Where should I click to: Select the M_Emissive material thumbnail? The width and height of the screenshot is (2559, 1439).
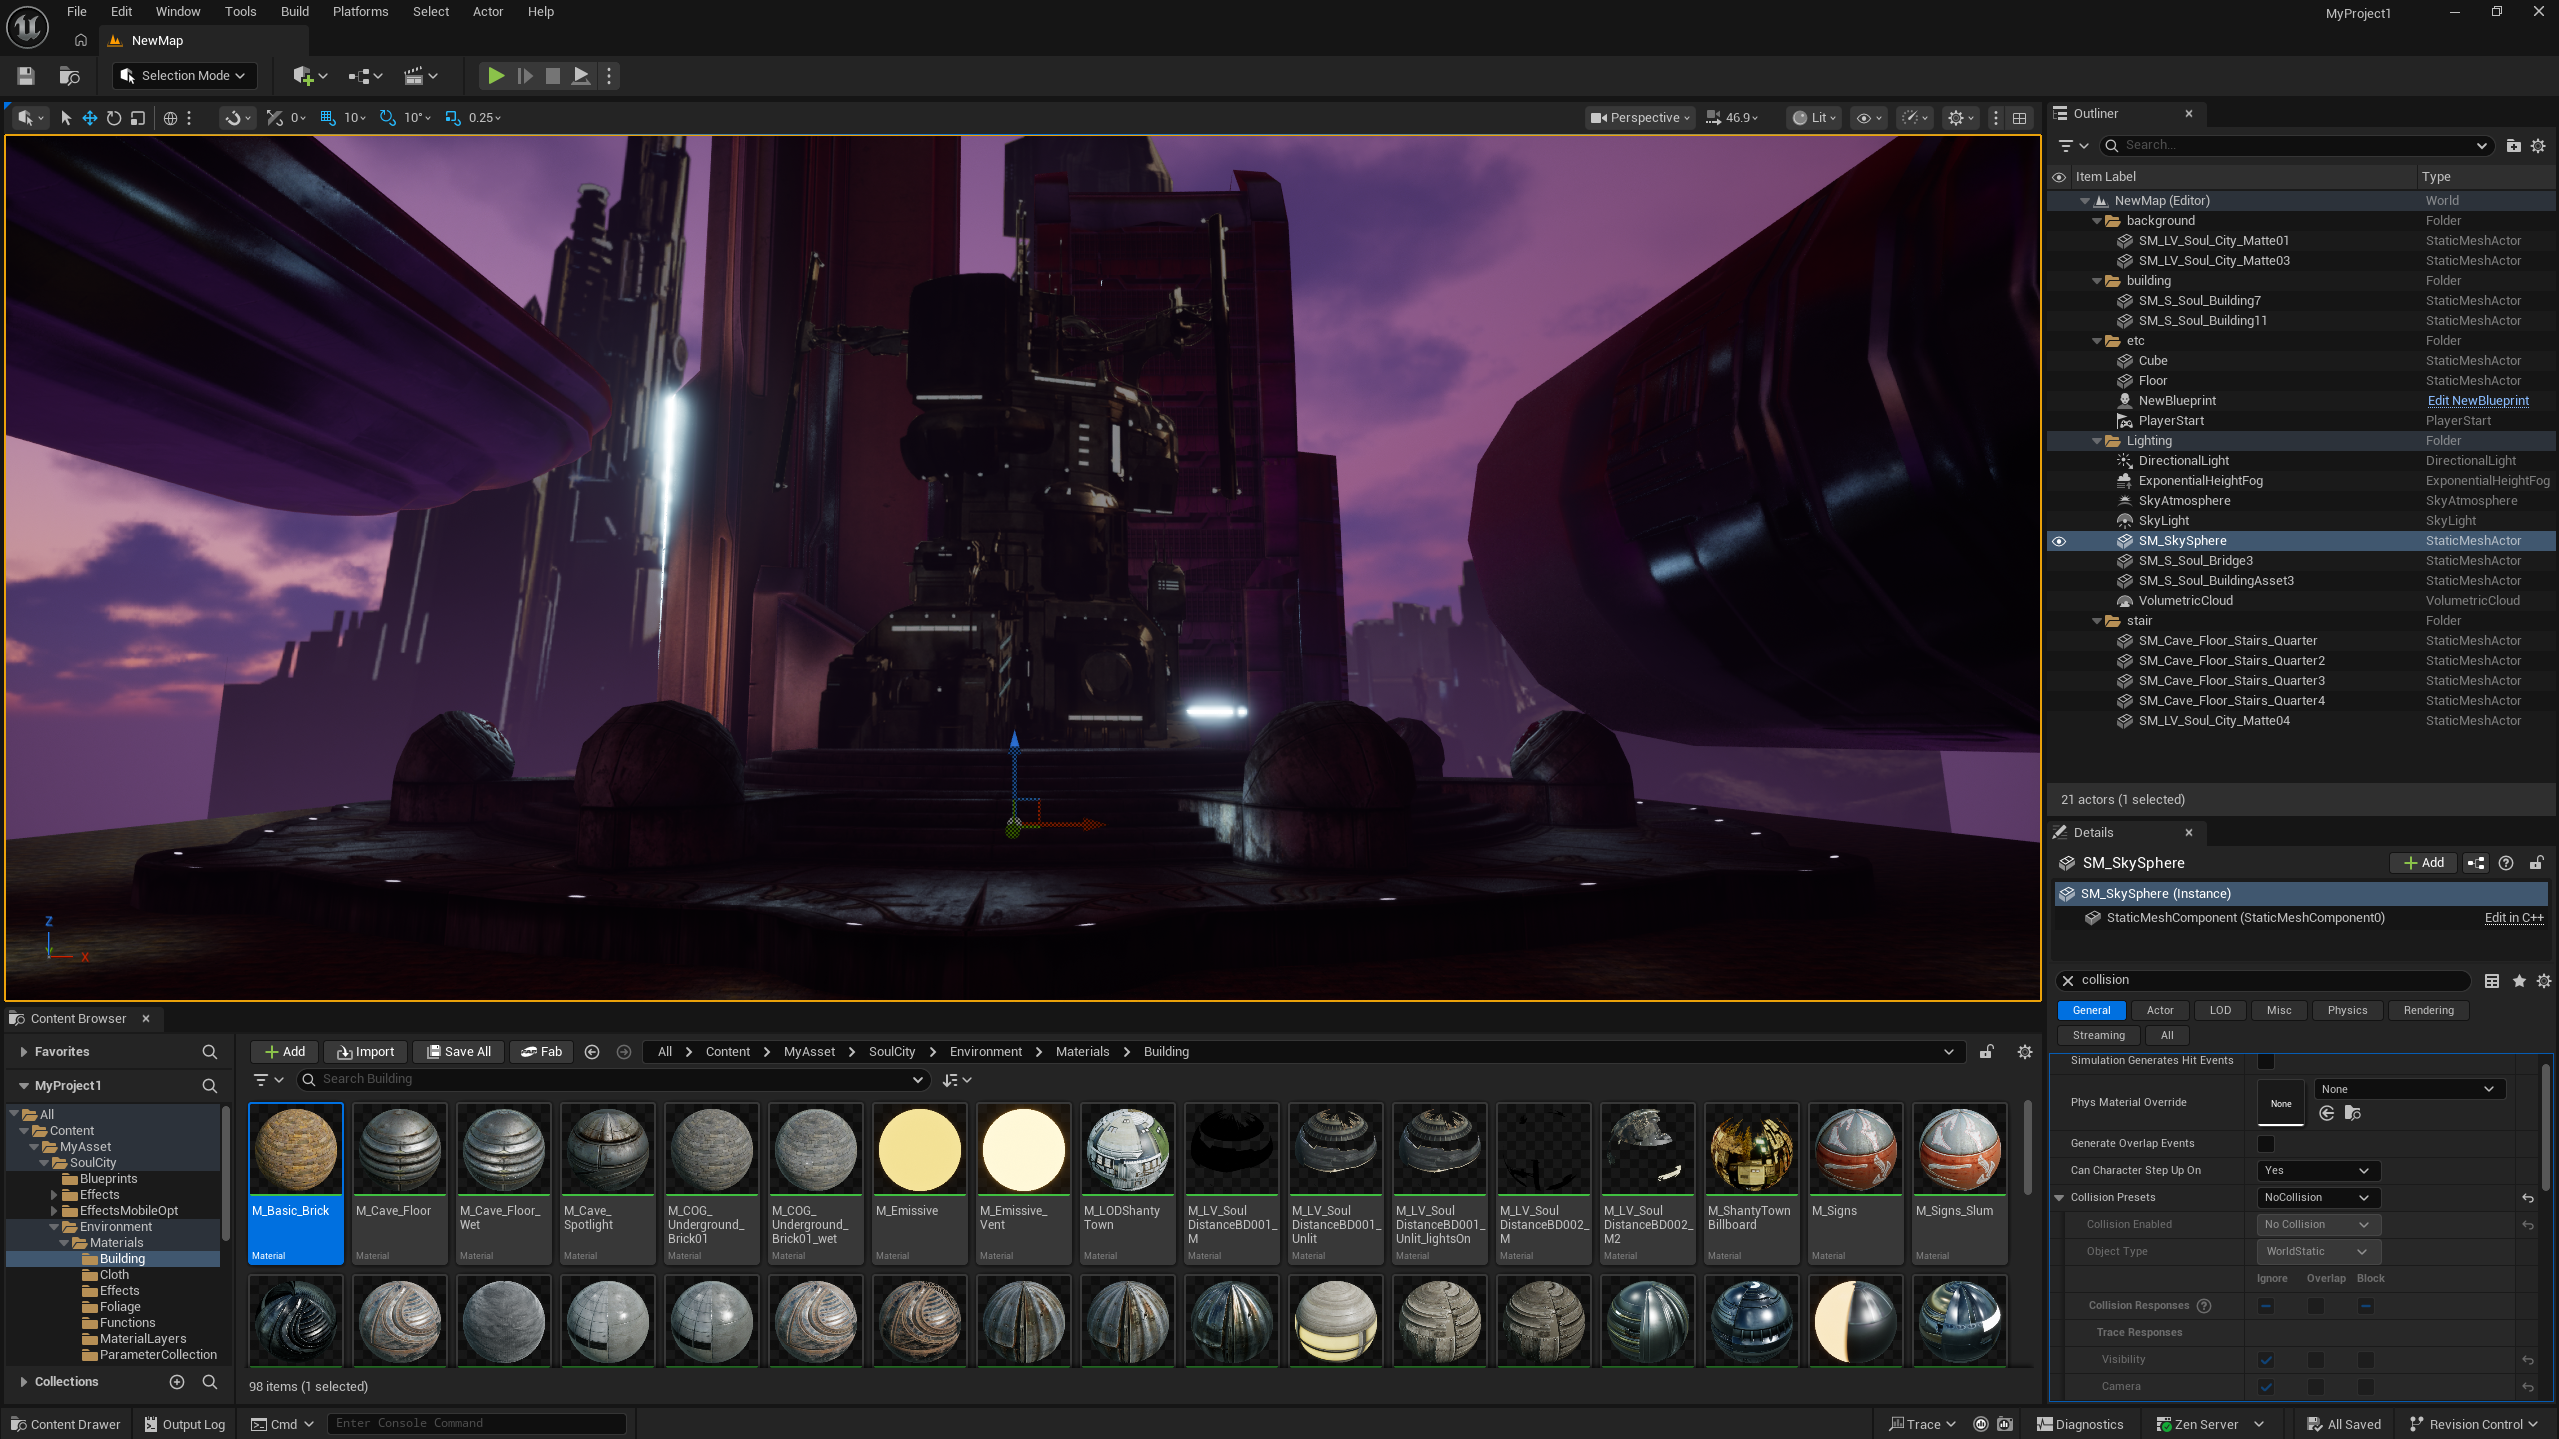(x=919, y=1150)
